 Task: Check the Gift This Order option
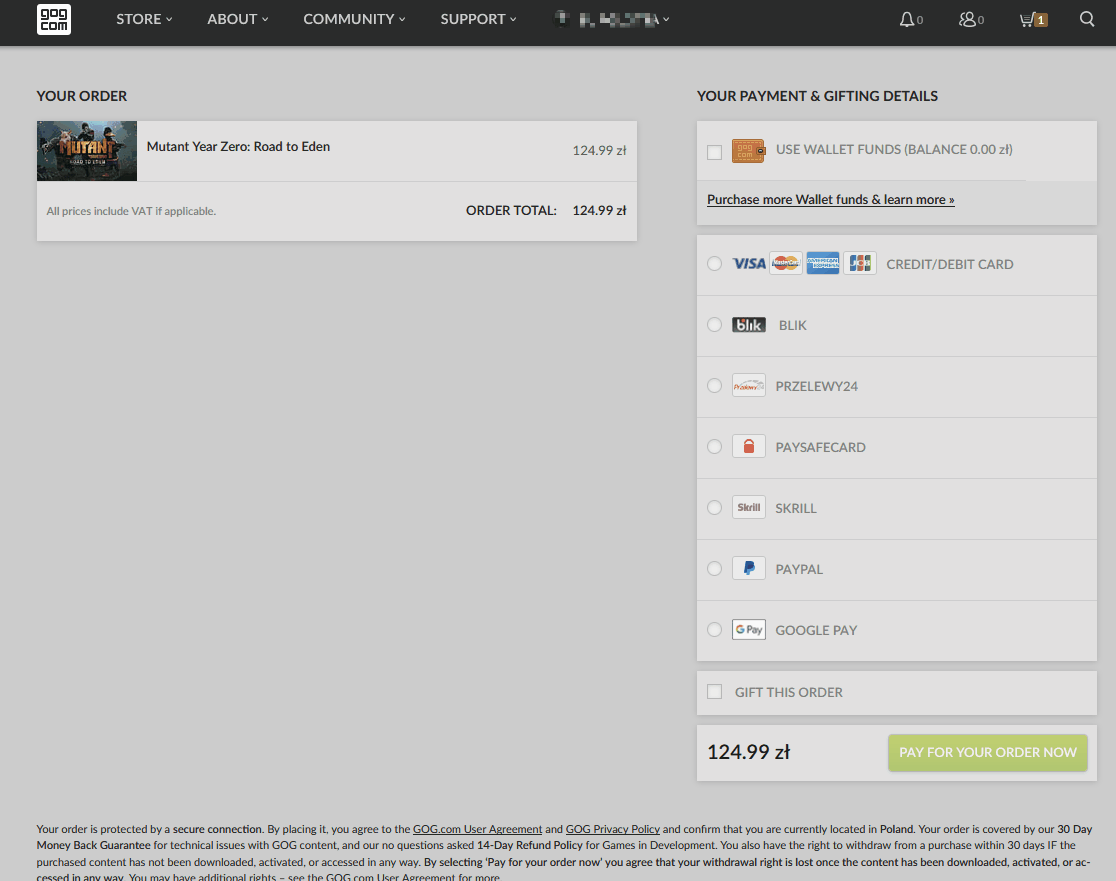tap(714, 691)
